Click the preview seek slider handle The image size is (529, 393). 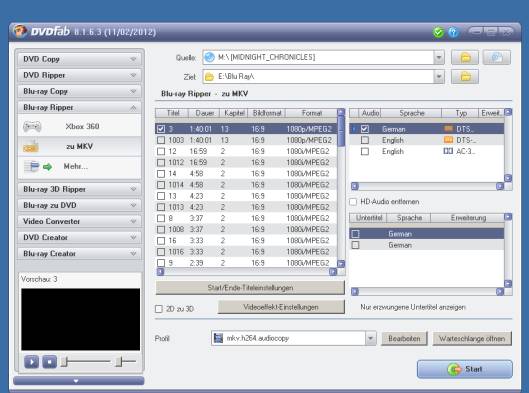pyautogui.click(x=64, y=362)
